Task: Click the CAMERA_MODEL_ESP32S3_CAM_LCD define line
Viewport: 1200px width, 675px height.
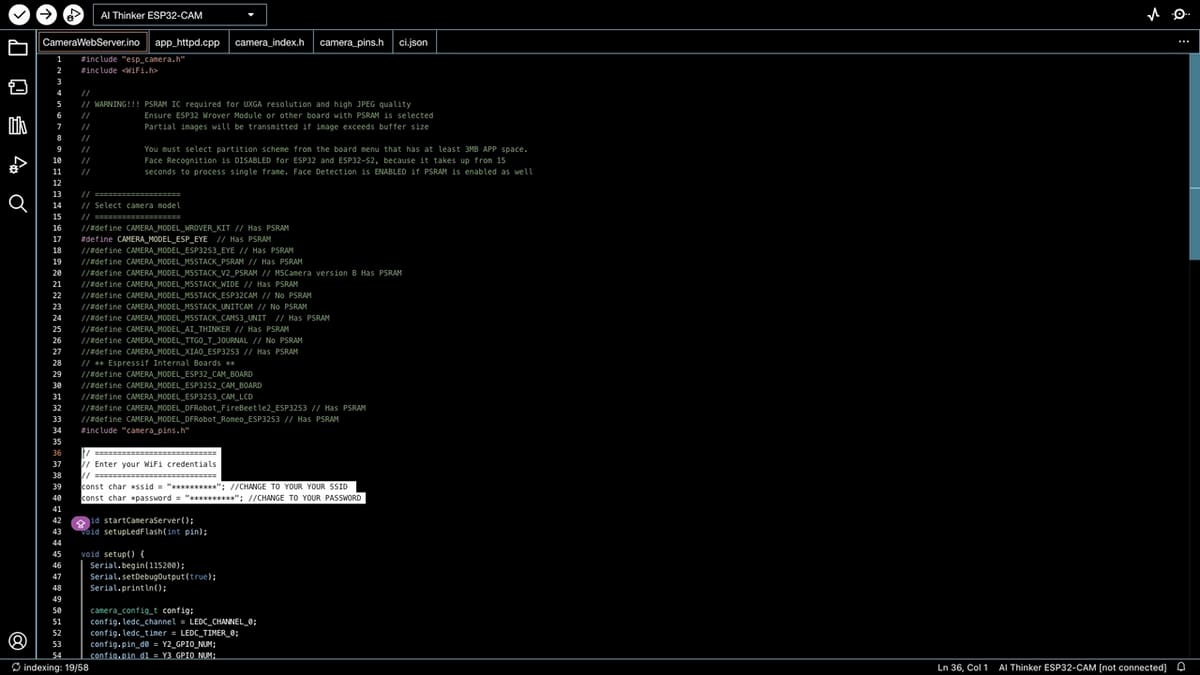Action: pos(166,397)
